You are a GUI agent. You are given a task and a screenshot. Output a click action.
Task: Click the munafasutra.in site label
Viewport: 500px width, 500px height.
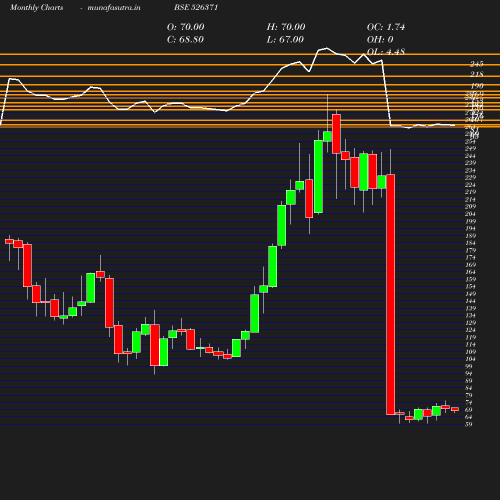click(x=114, y=7)
